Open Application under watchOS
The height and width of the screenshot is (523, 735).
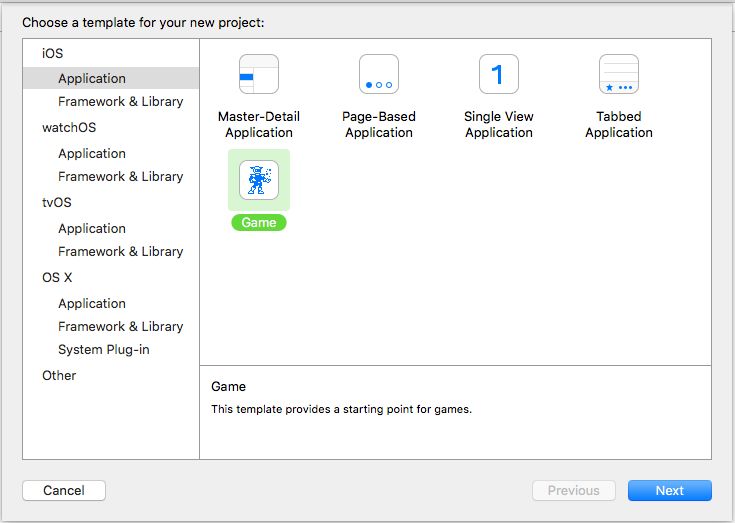(x=92, y=154)
